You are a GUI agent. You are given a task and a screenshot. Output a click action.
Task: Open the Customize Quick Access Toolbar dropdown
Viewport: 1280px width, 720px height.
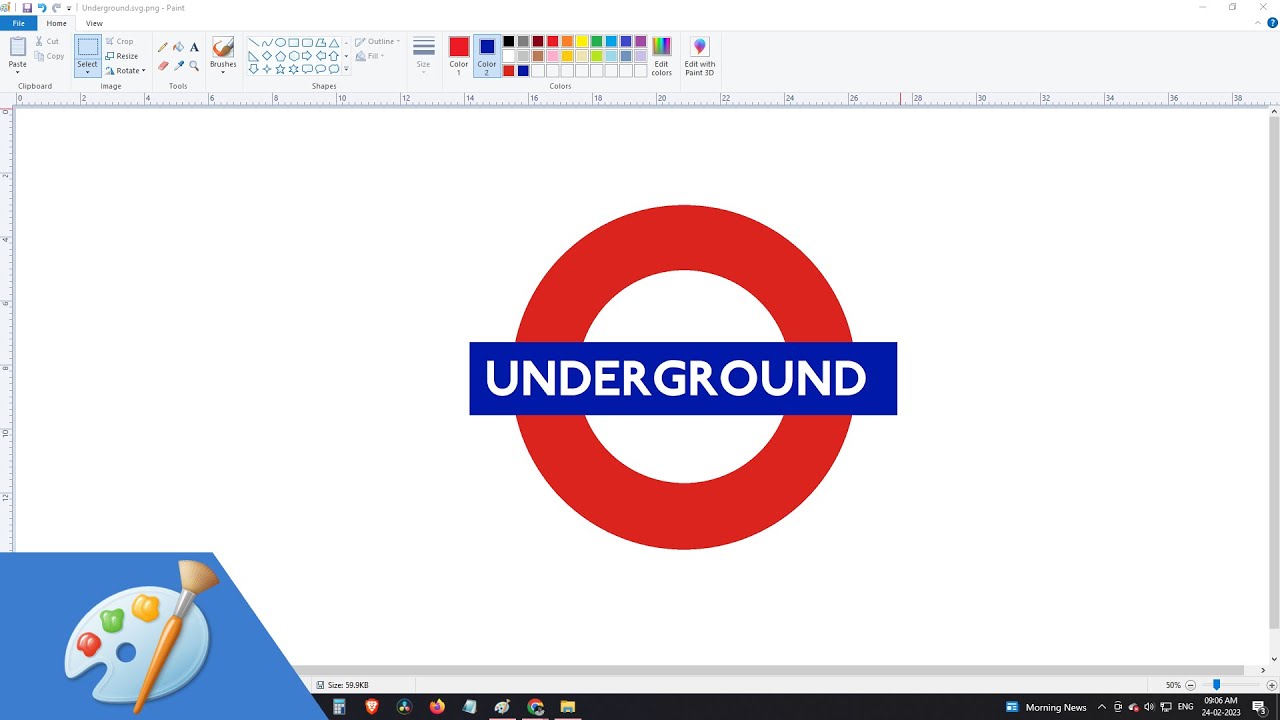point(69,8)
